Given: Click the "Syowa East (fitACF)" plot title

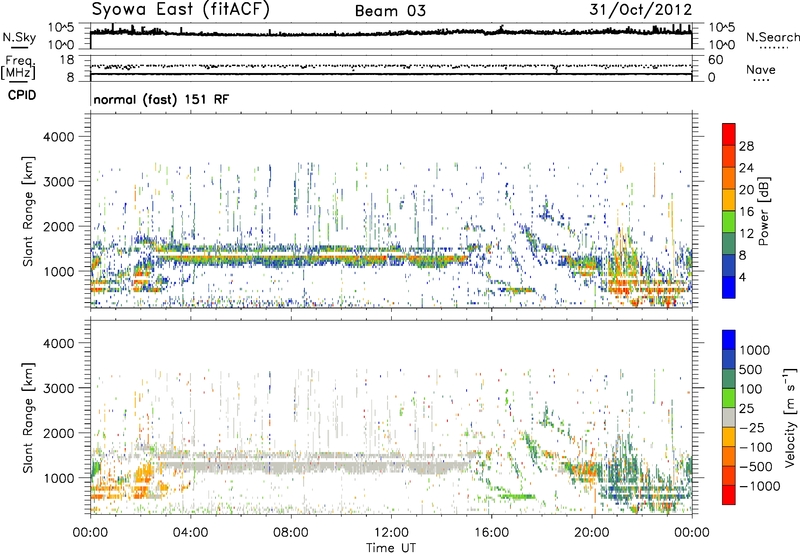Looking at the screenshot, I should point(181,10).
